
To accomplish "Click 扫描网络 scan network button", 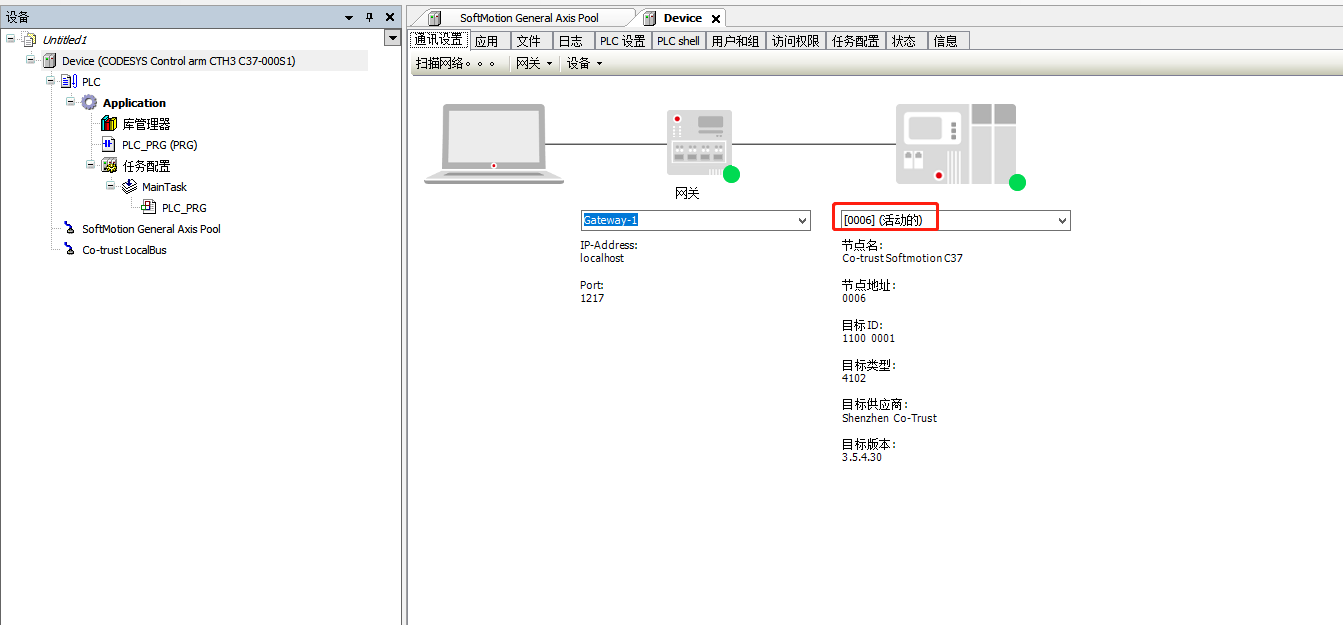I will coord(455,63).
